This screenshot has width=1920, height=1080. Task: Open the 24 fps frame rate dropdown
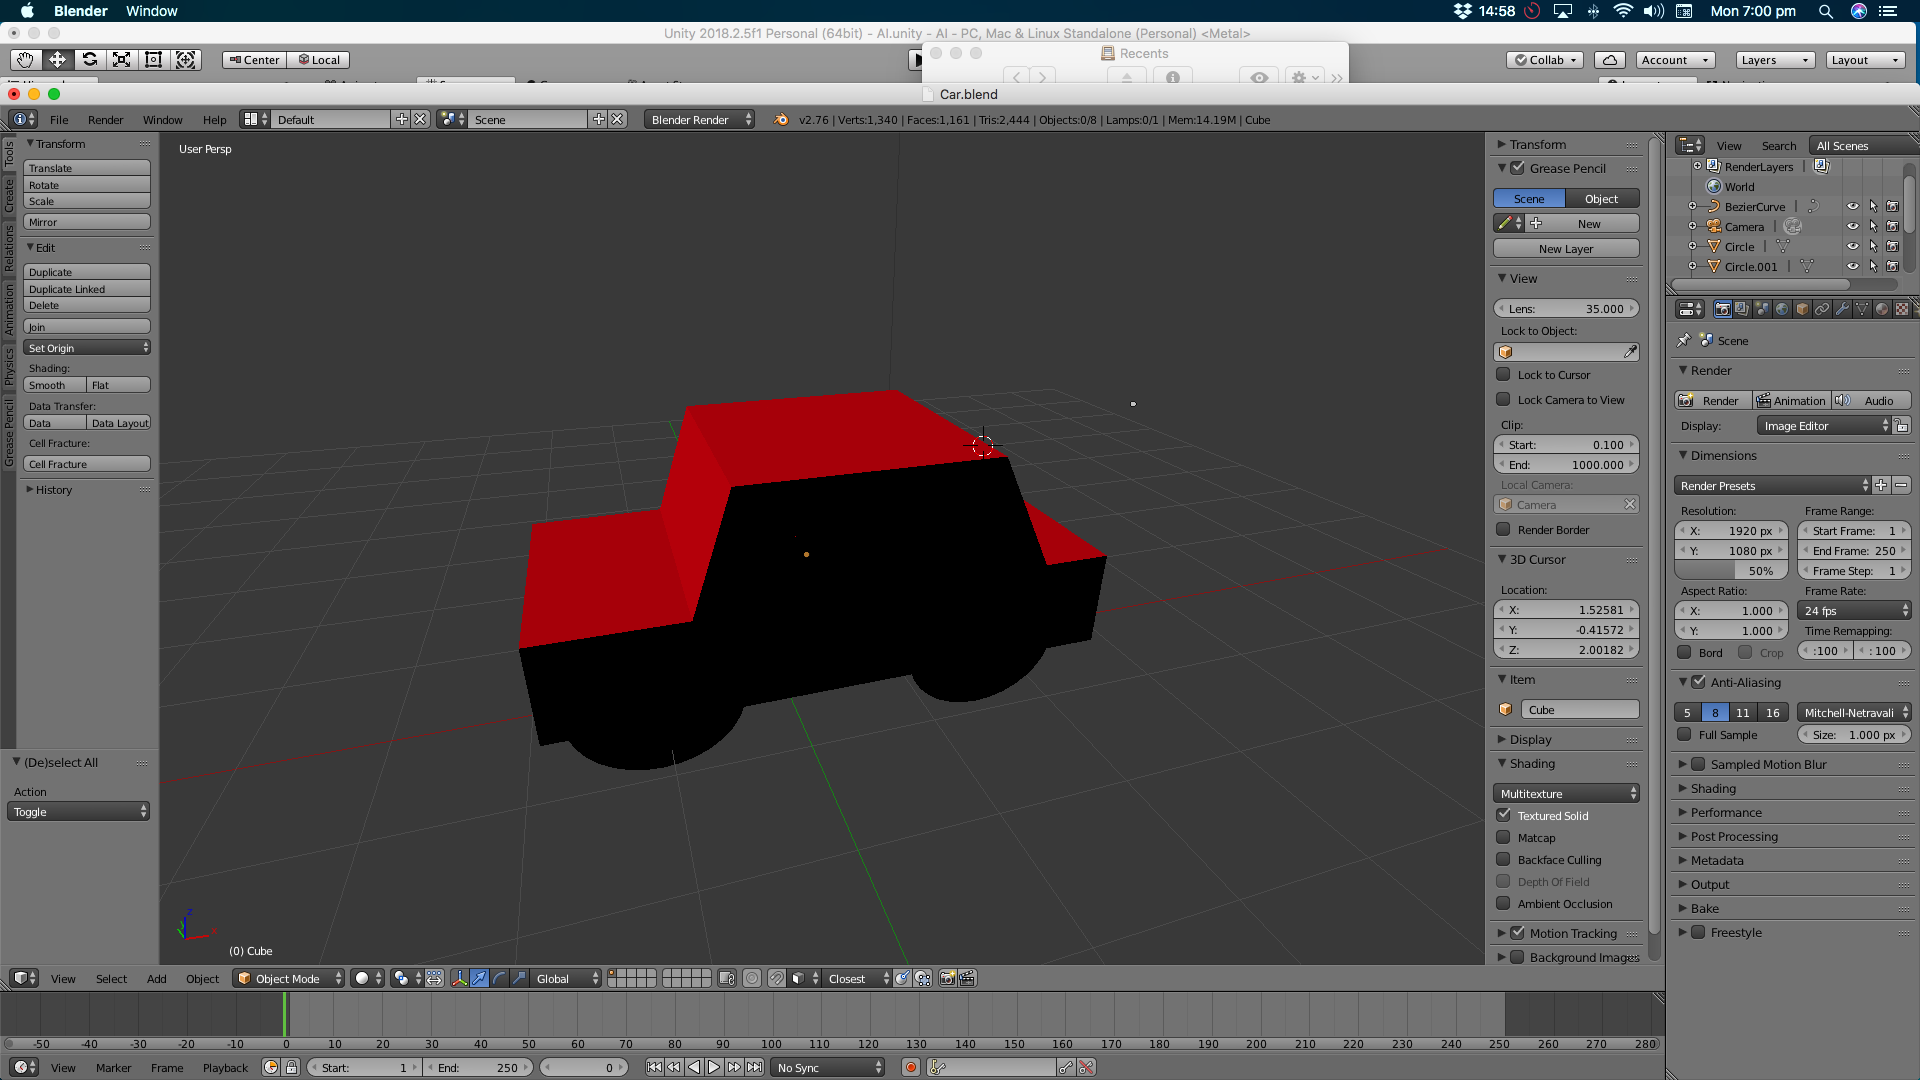[1855, 611]
